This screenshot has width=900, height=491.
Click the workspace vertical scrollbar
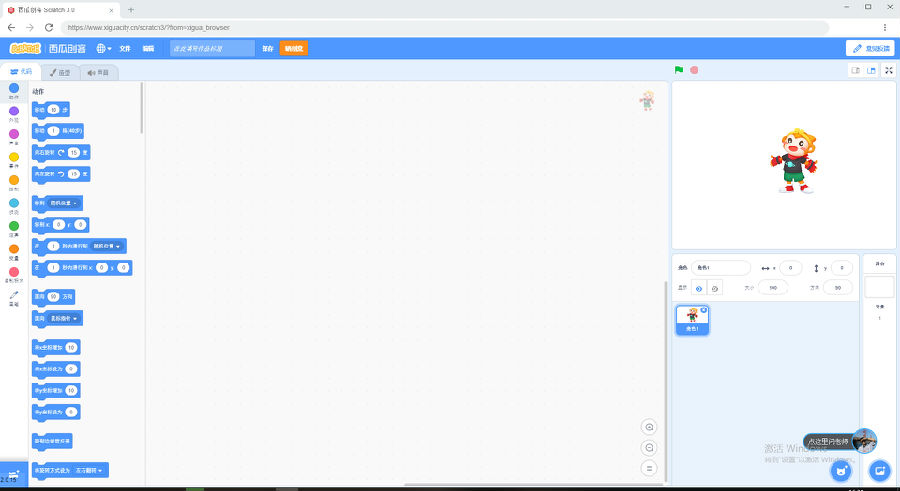coord(666,381)
